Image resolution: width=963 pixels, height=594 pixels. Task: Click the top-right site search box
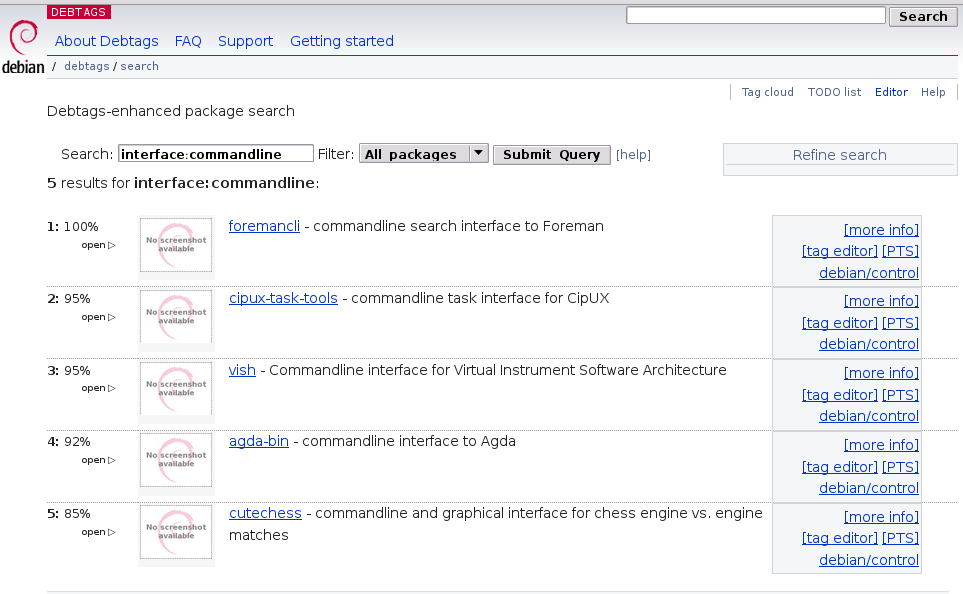(x=755, y=16)
